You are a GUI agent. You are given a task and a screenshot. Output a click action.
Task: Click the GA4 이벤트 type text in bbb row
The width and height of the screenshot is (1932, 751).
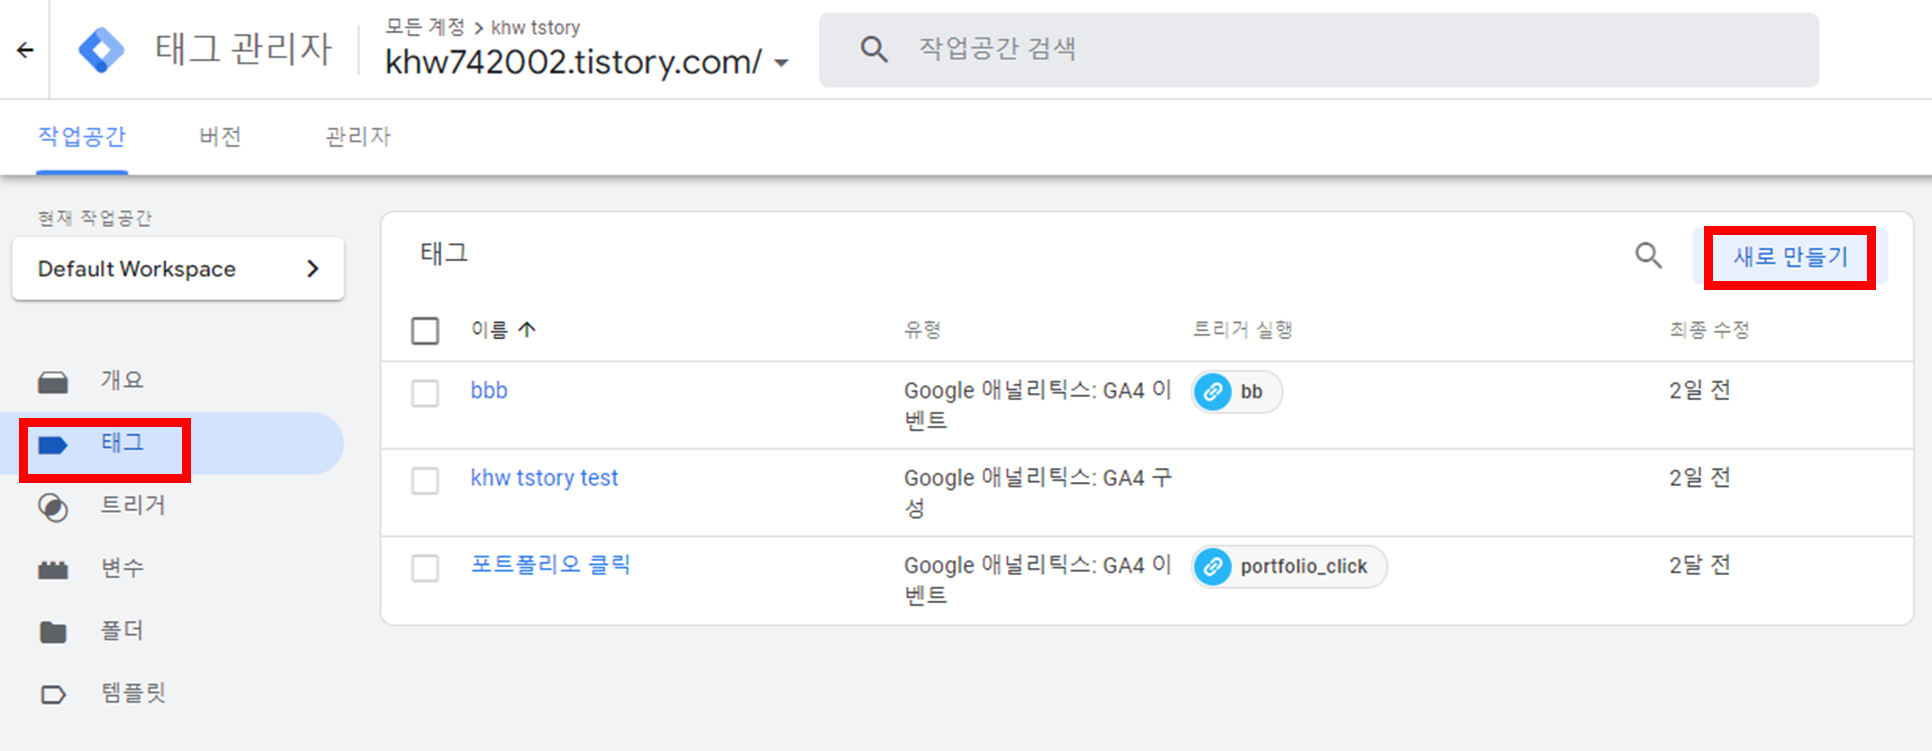[1038, 405]
